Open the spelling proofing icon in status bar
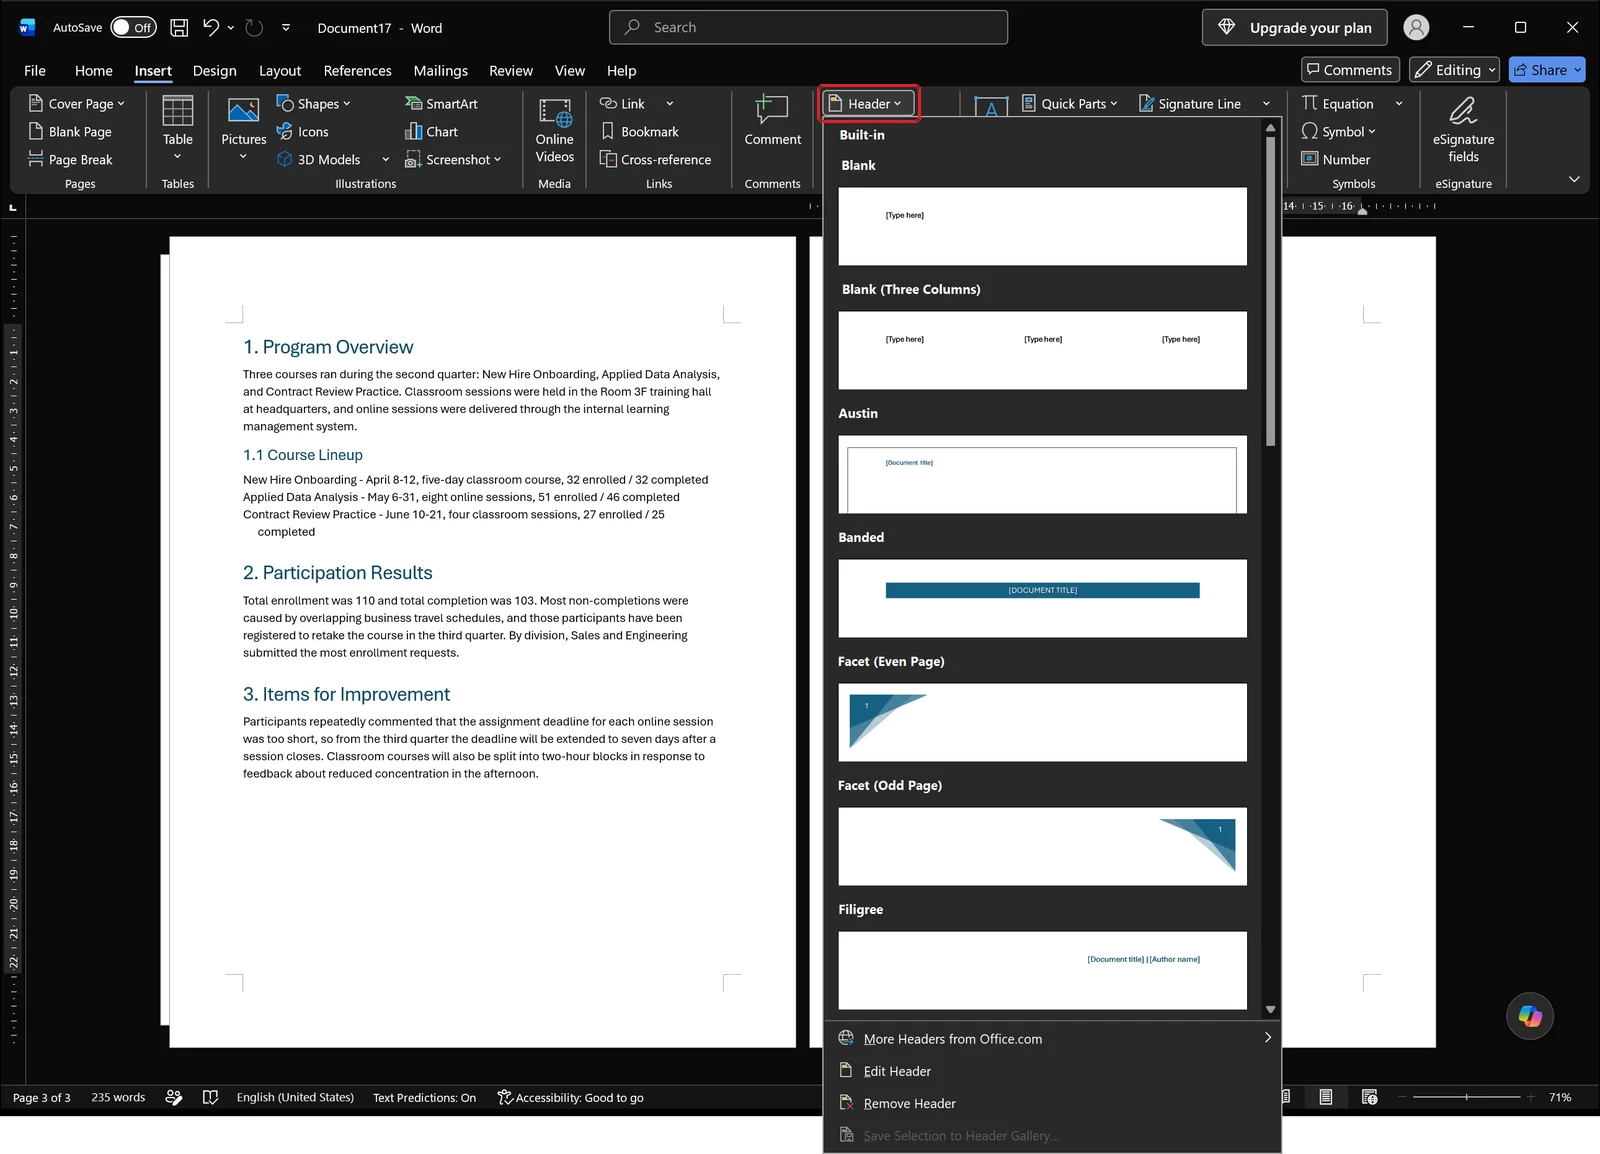Image resolution: width=1600 pixels, height=1154 pixels. coord(210,1098)
